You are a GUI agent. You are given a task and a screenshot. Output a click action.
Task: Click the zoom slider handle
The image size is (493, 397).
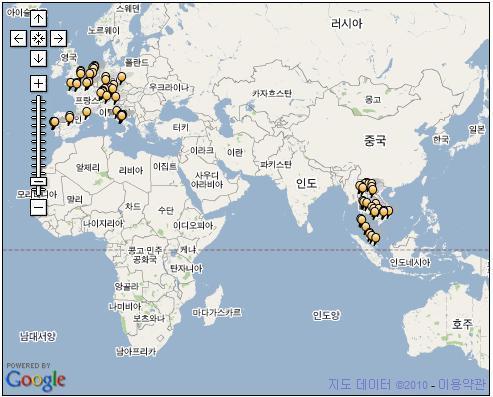[39, 182]
